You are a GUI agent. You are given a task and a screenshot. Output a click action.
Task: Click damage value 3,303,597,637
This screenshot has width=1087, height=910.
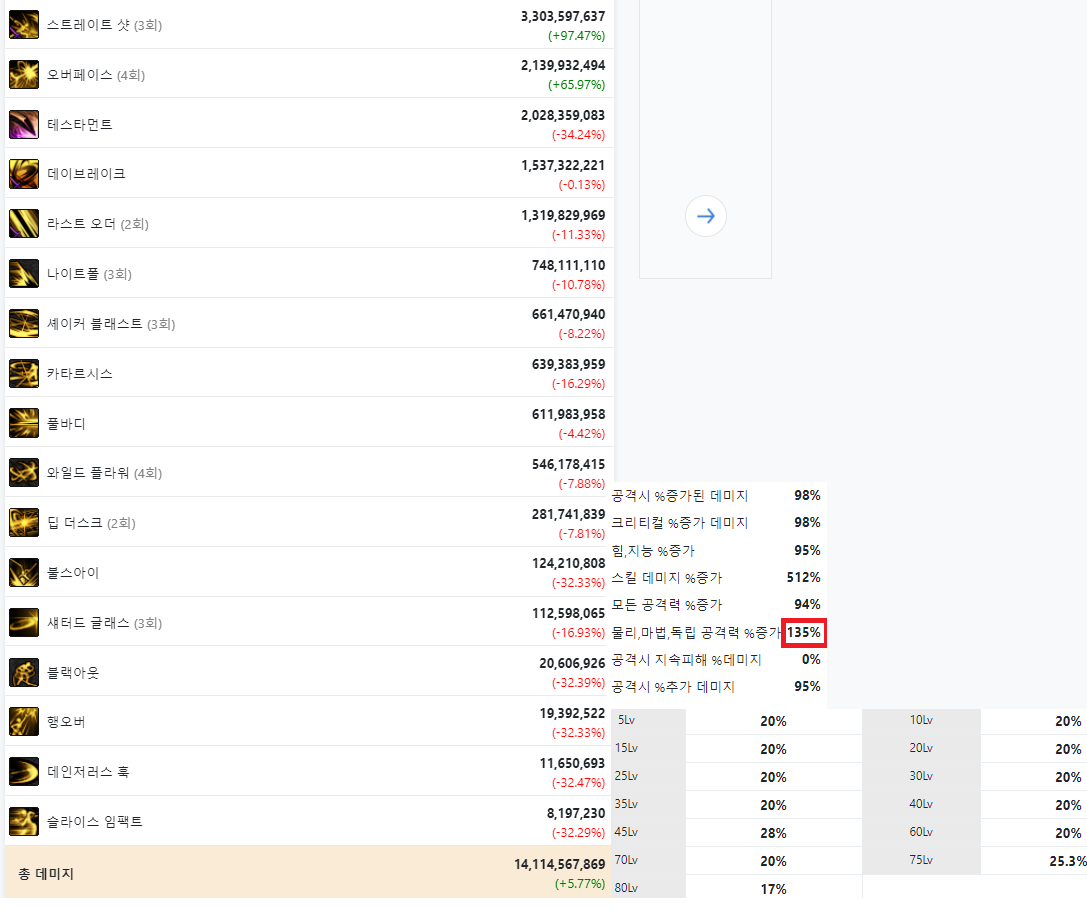563,16
